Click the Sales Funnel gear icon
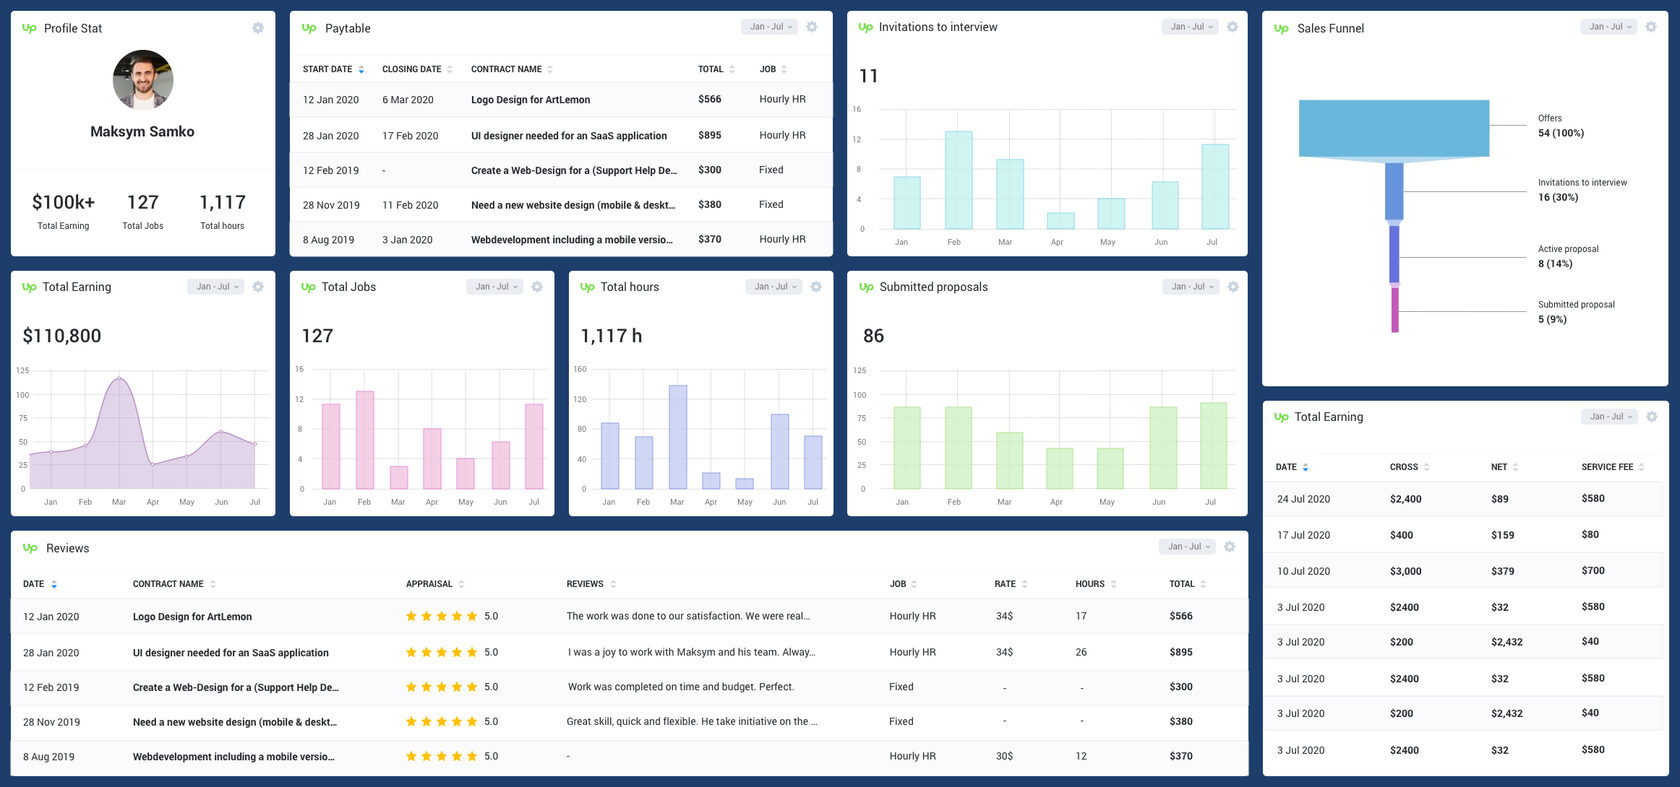1680x787 pixels. [x=1651, y=27]
